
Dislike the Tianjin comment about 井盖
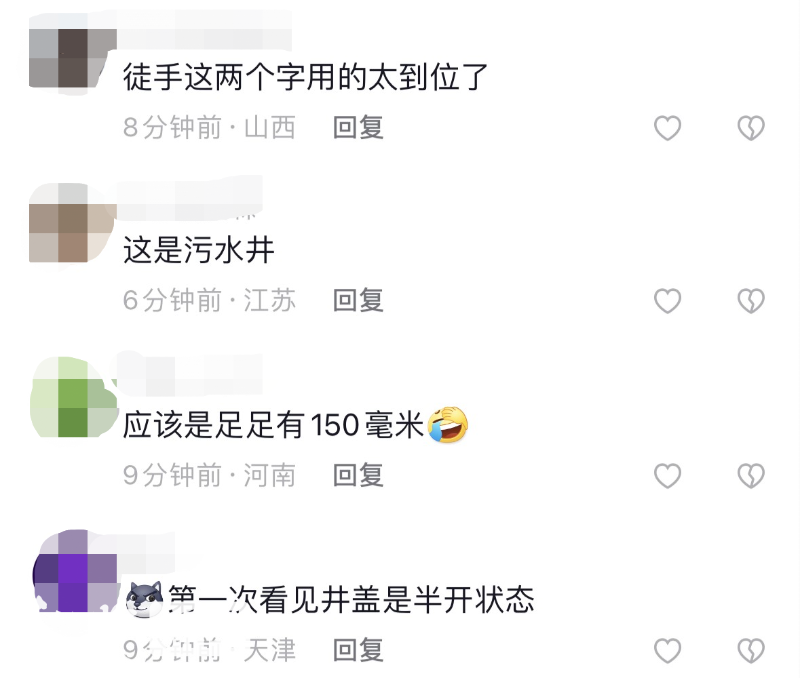click(x=751, y=650)
